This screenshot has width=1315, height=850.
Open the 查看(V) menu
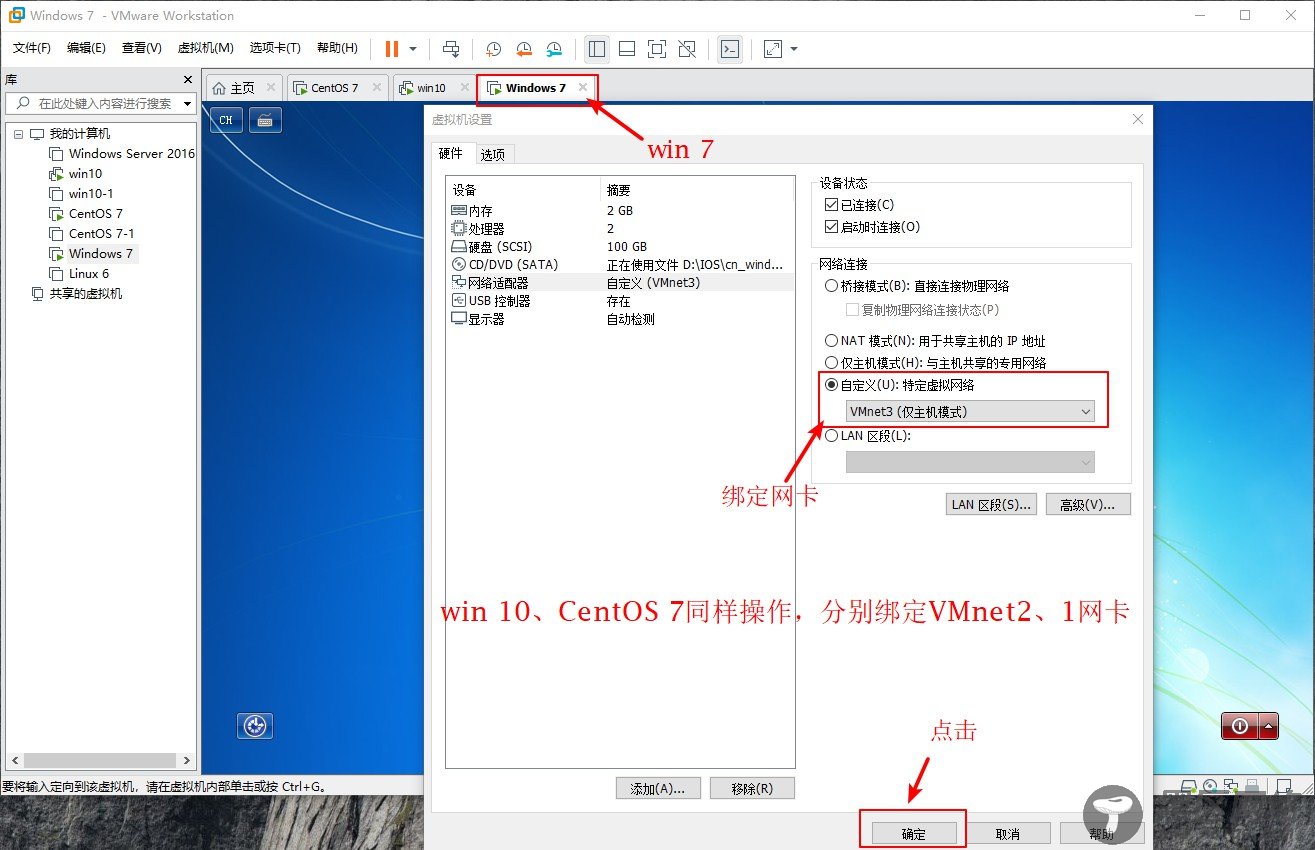141,48
